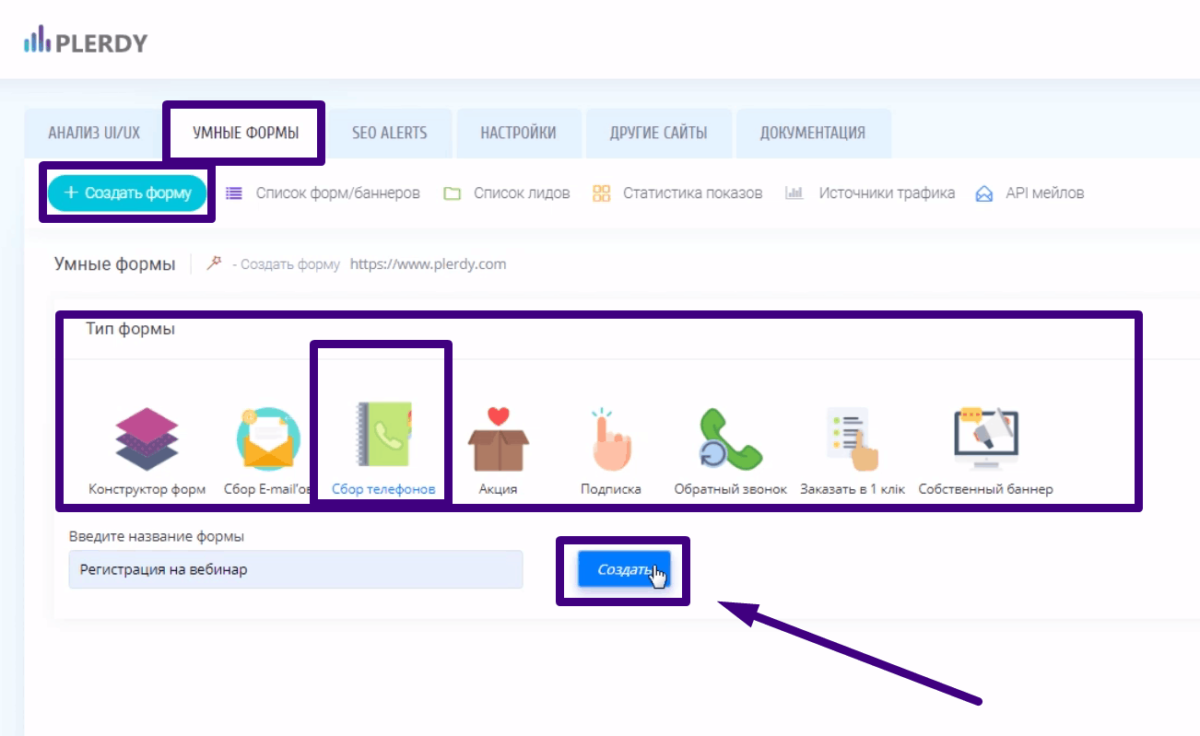1200x736 pixels.
Task: Go to the НАСТРОЙКИ tab
Action: tap(518, 133)
